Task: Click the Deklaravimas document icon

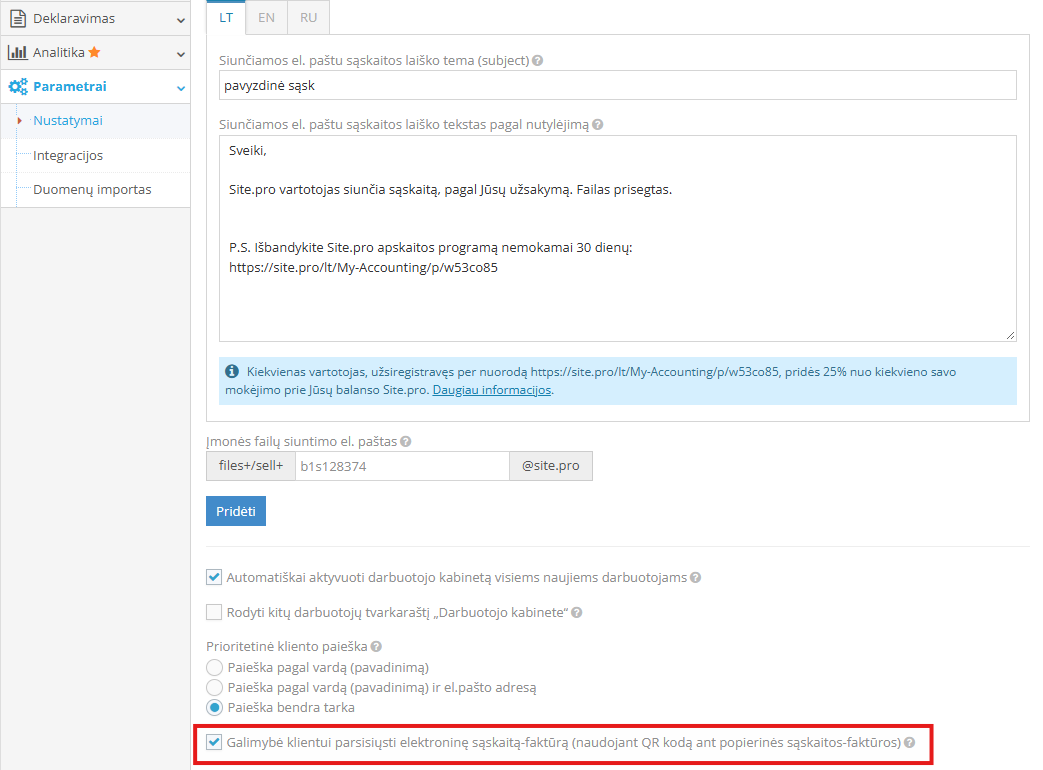Action: (18, 19)
